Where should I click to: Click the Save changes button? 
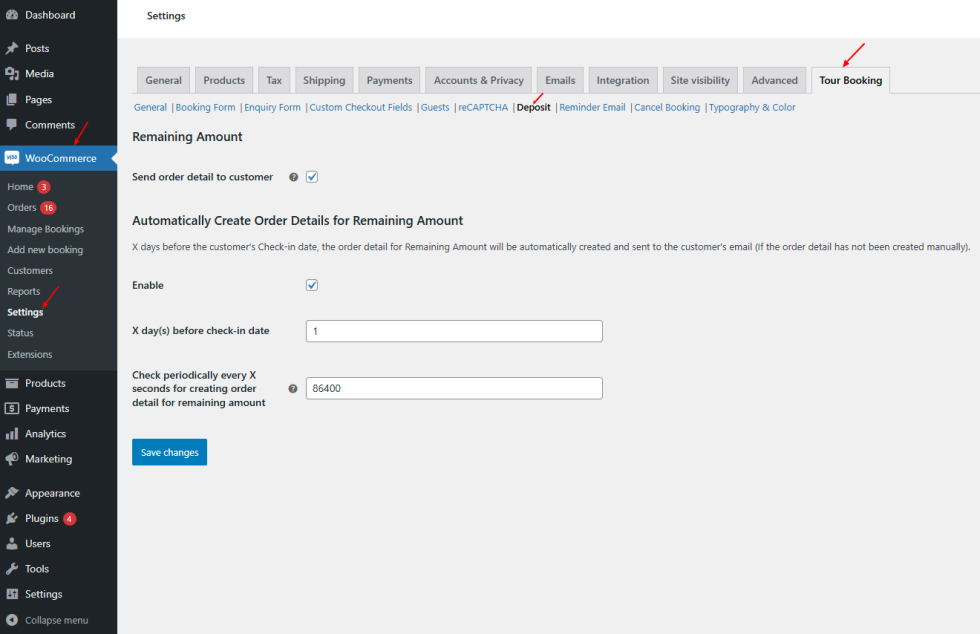coord(169,452)
